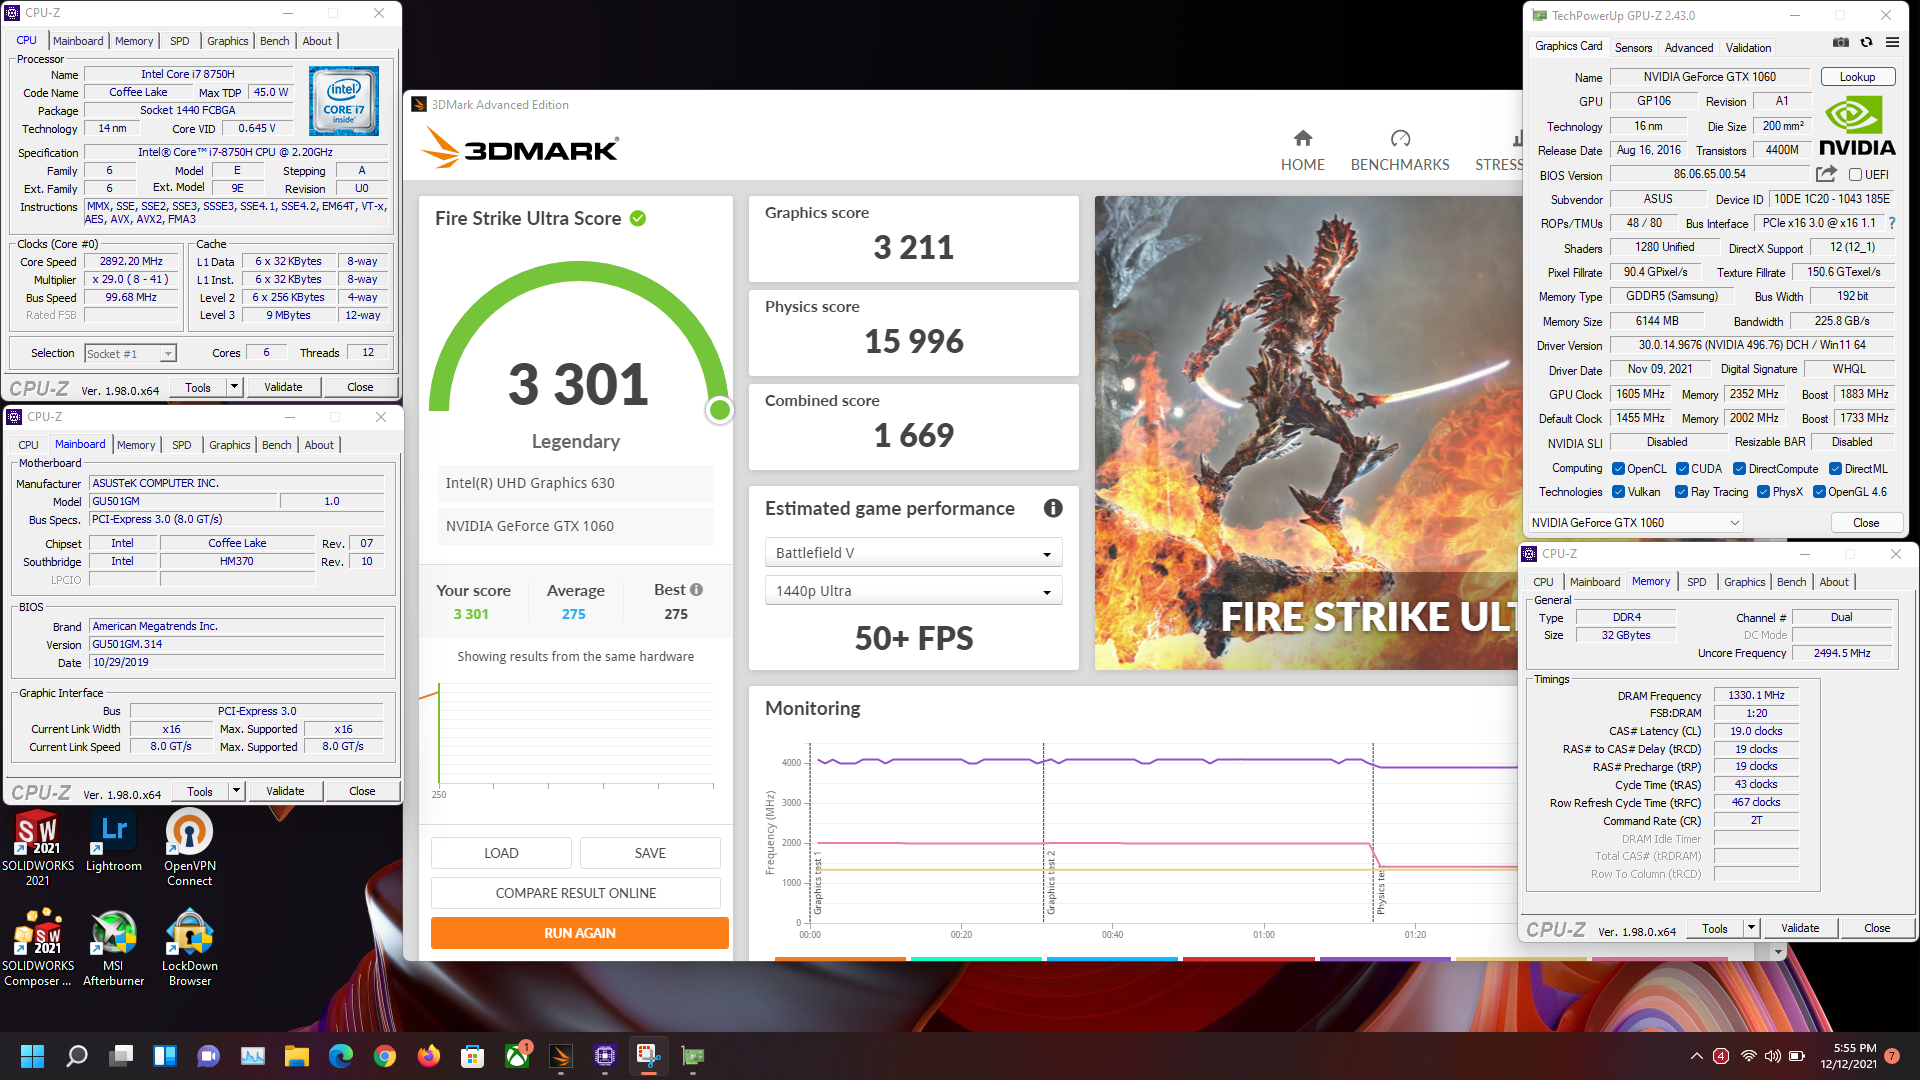The height and width of the screenshot is (1080, 1920).
Task: Switch to the Validation tab in GPU-Z
Action: 1748,47
